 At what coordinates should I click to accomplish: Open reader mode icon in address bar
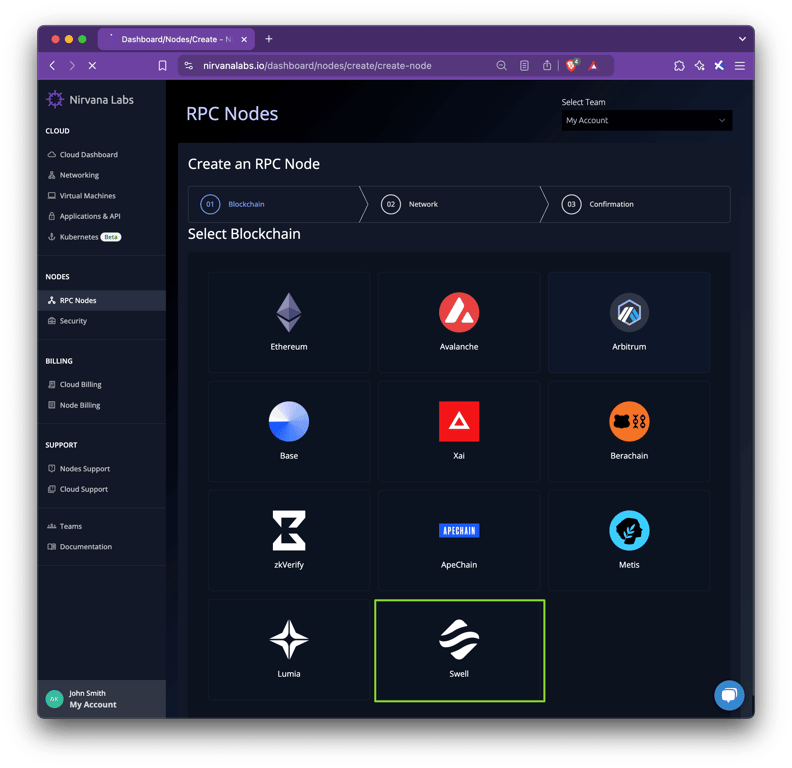click(x=524, y=66)
